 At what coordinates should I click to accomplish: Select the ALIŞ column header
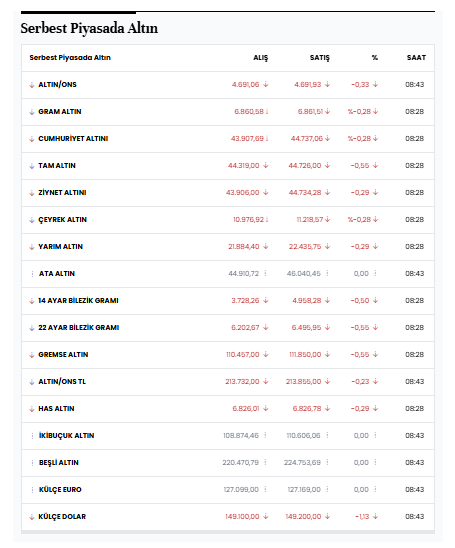tap(261, 58)
